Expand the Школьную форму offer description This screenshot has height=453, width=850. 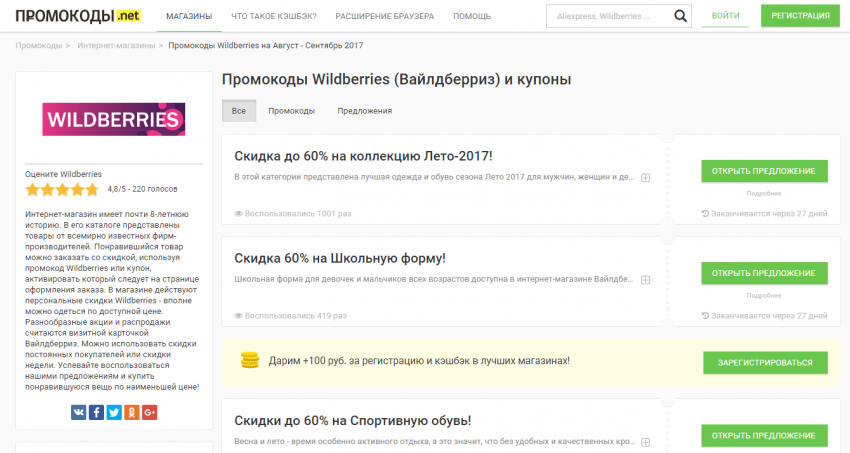click(646, 280)
